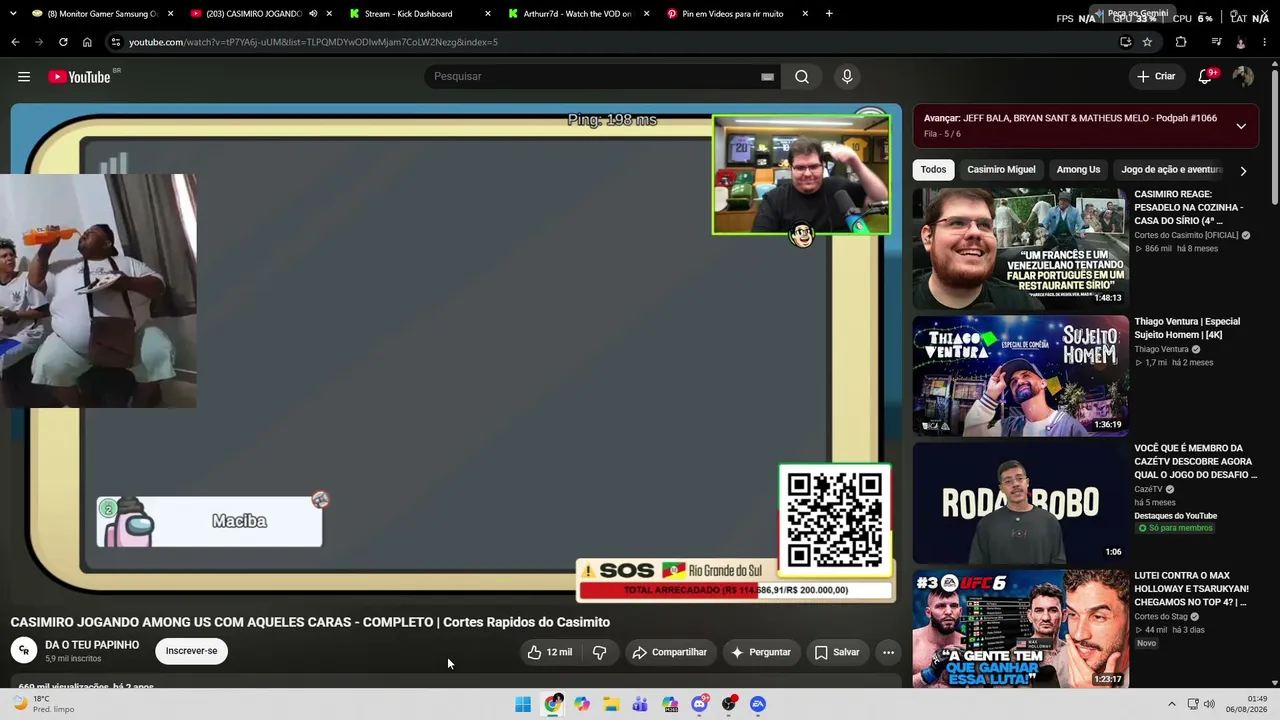Switch to Arthurr7d Watch the VOD tab
Image resolution: width=1280 pixels, height=720 pixels.
tap(578, 14)
